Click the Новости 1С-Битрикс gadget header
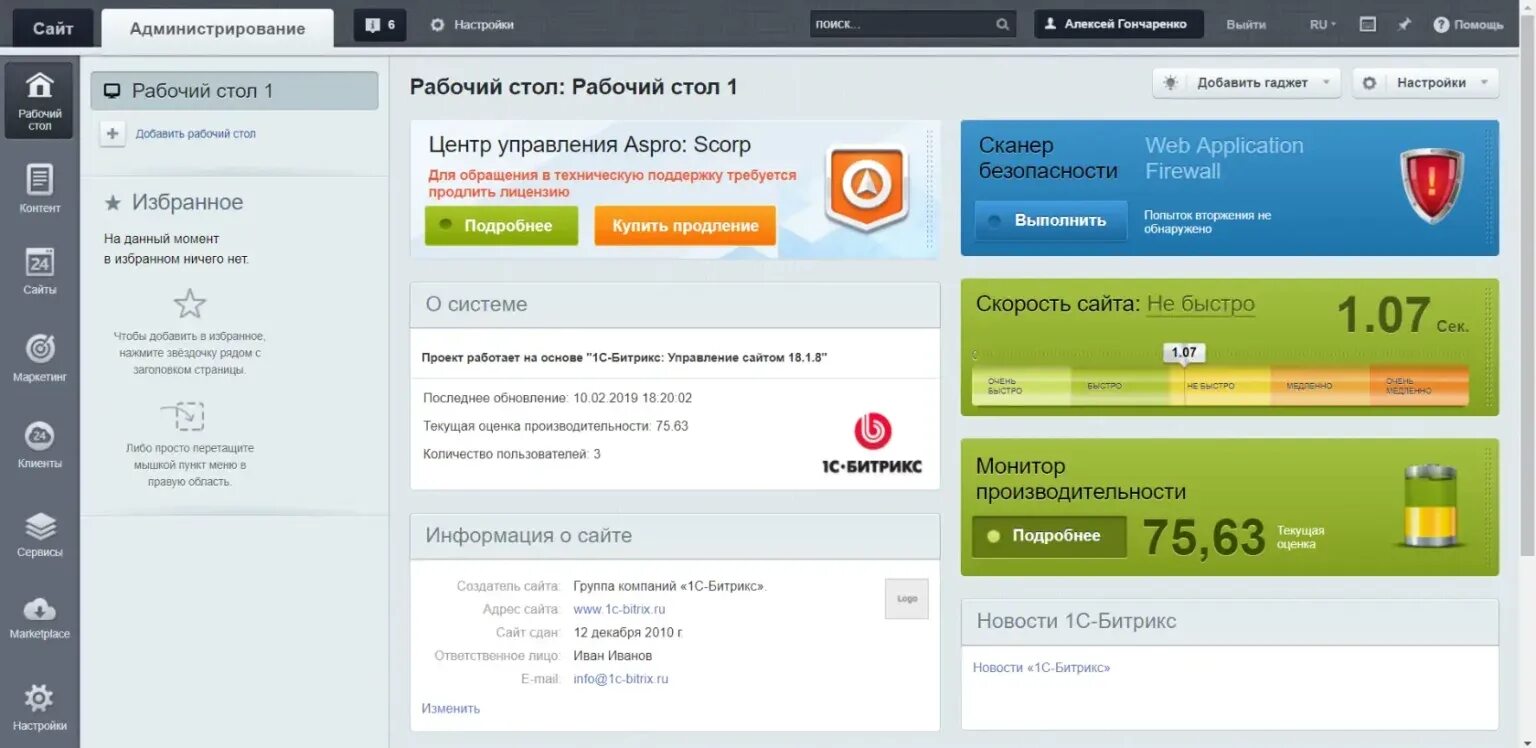 1230,622
